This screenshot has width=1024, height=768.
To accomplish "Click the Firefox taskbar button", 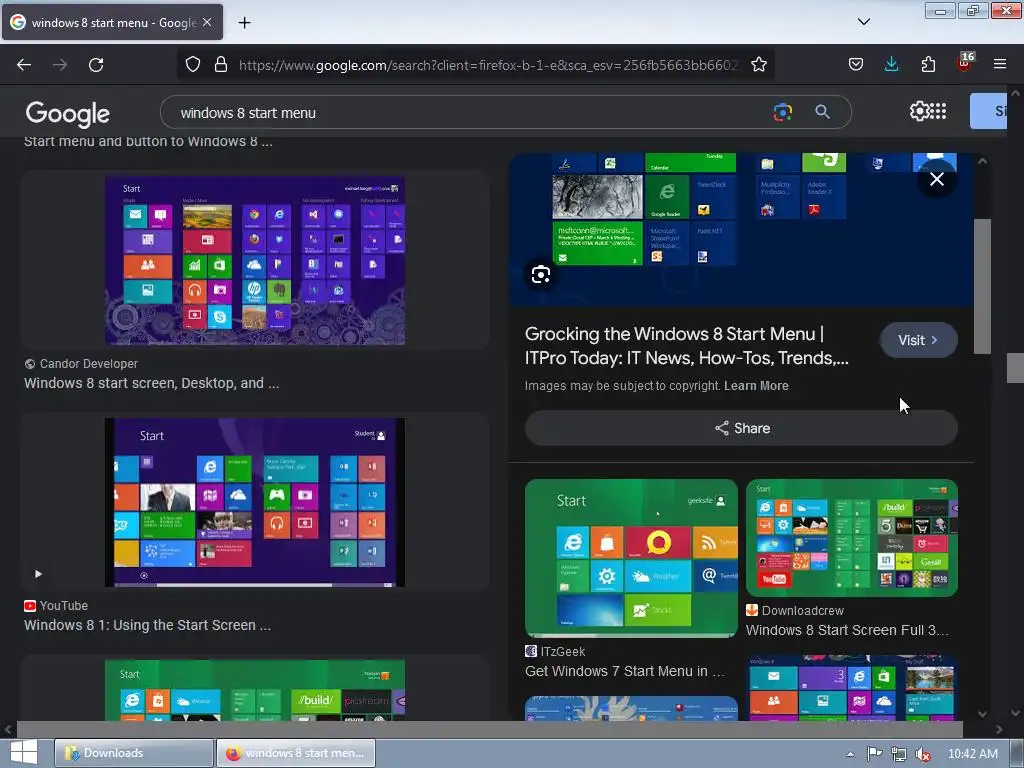I will (x=296, y=753).
